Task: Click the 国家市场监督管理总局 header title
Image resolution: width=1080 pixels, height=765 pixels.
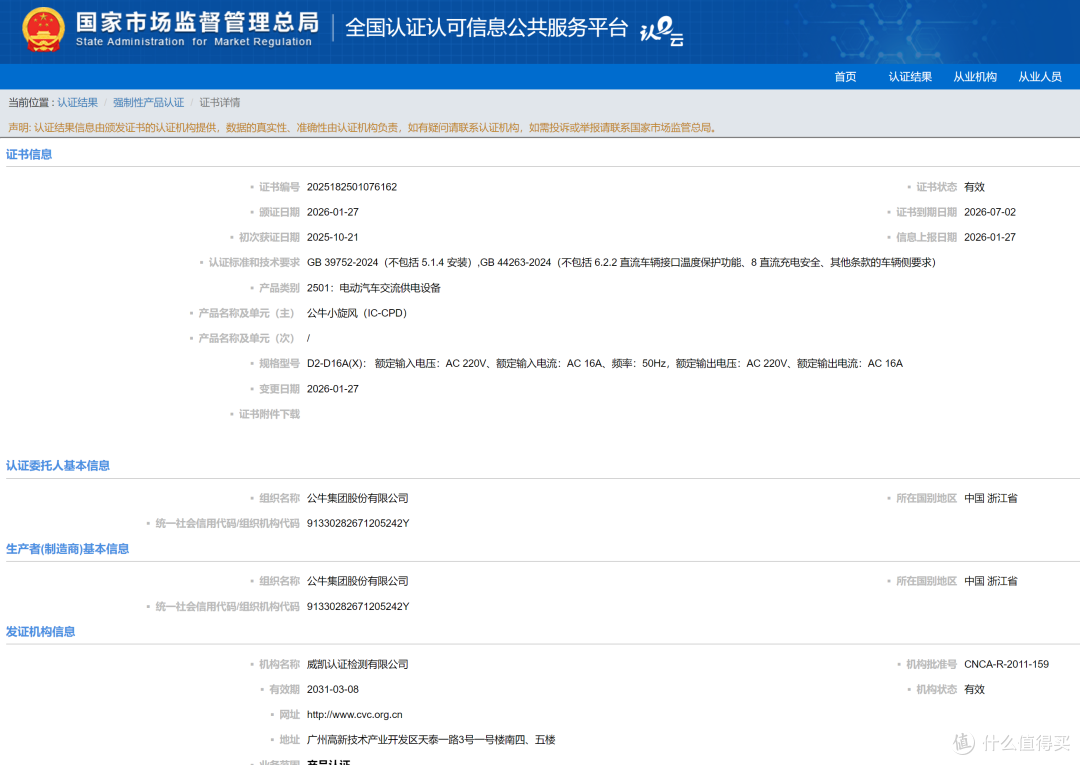Action: (x=197, y=22)
